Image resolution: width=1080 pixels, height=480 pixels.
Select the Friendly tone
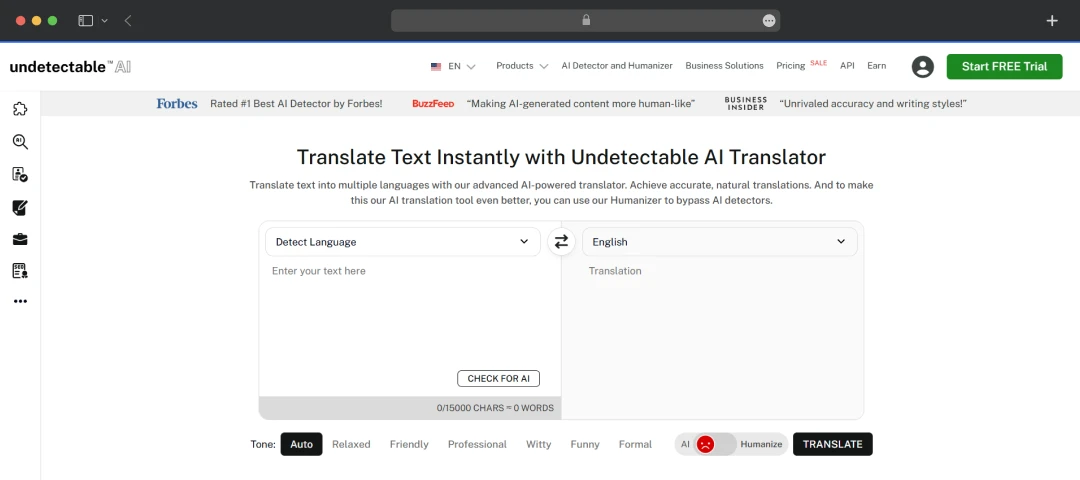[x=409, y=444]
